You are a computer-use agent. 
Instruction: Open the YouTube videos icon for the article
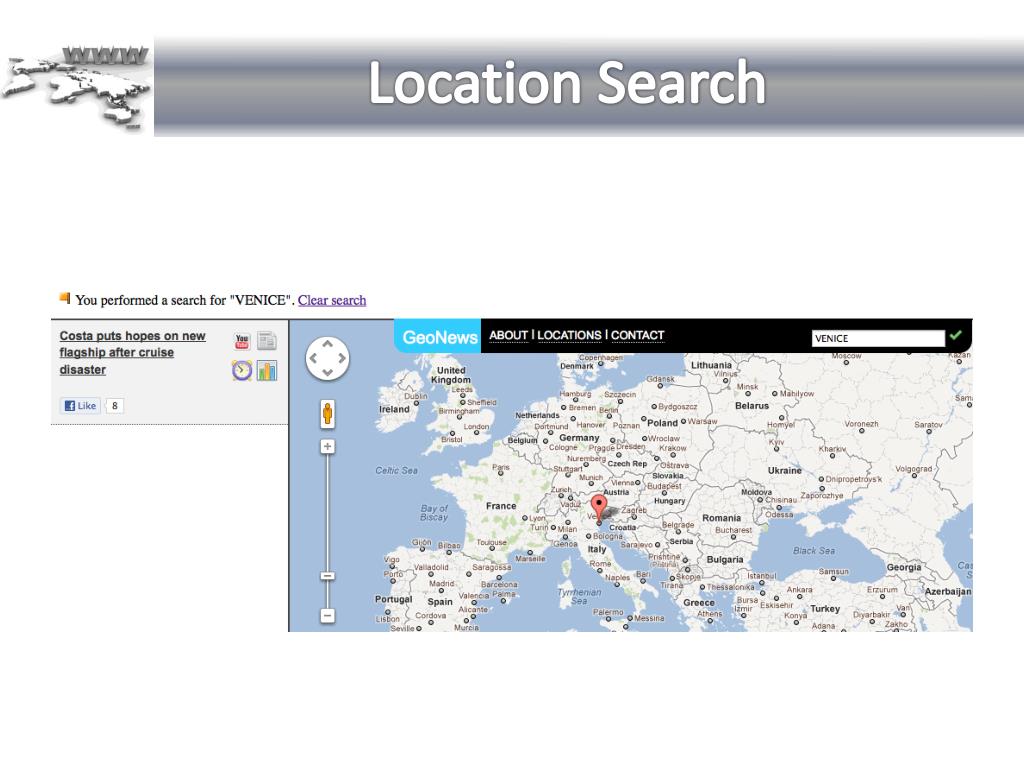click(x=242, y=341)
